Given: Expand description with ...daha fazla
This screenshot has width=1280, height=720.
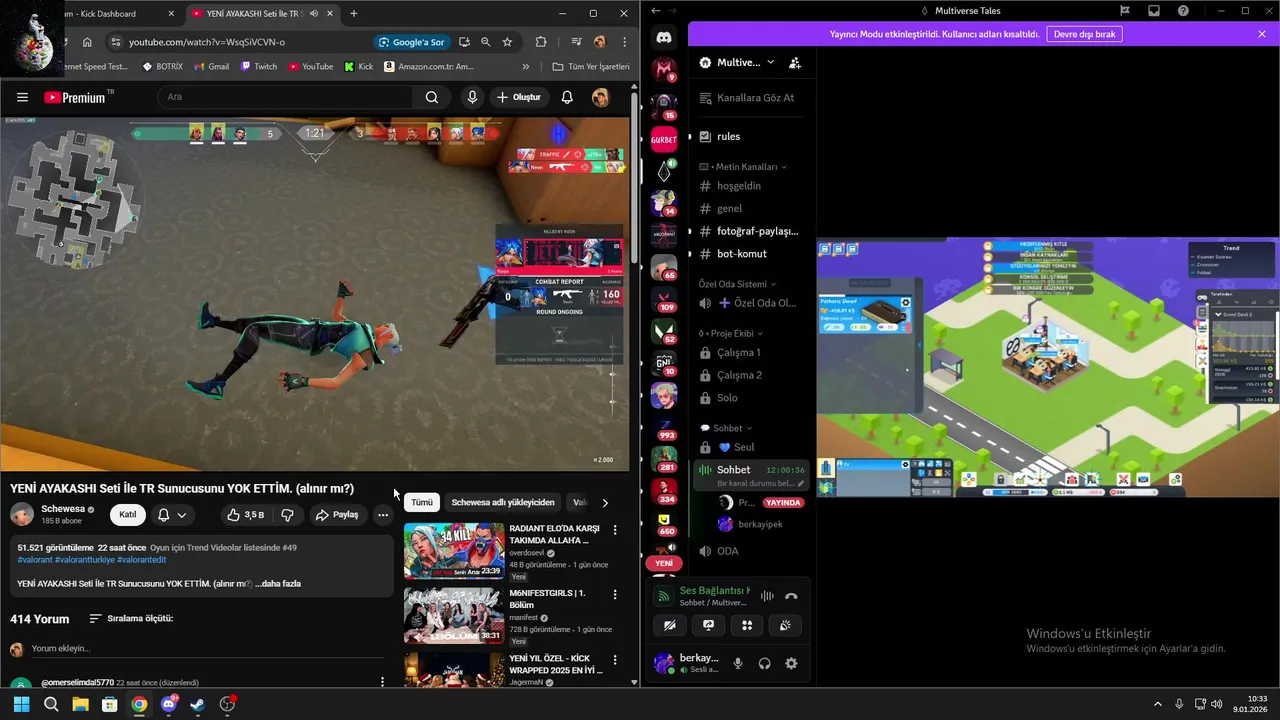Looking at the screenshot, I should pyautogui.click(x=277, y=583).
